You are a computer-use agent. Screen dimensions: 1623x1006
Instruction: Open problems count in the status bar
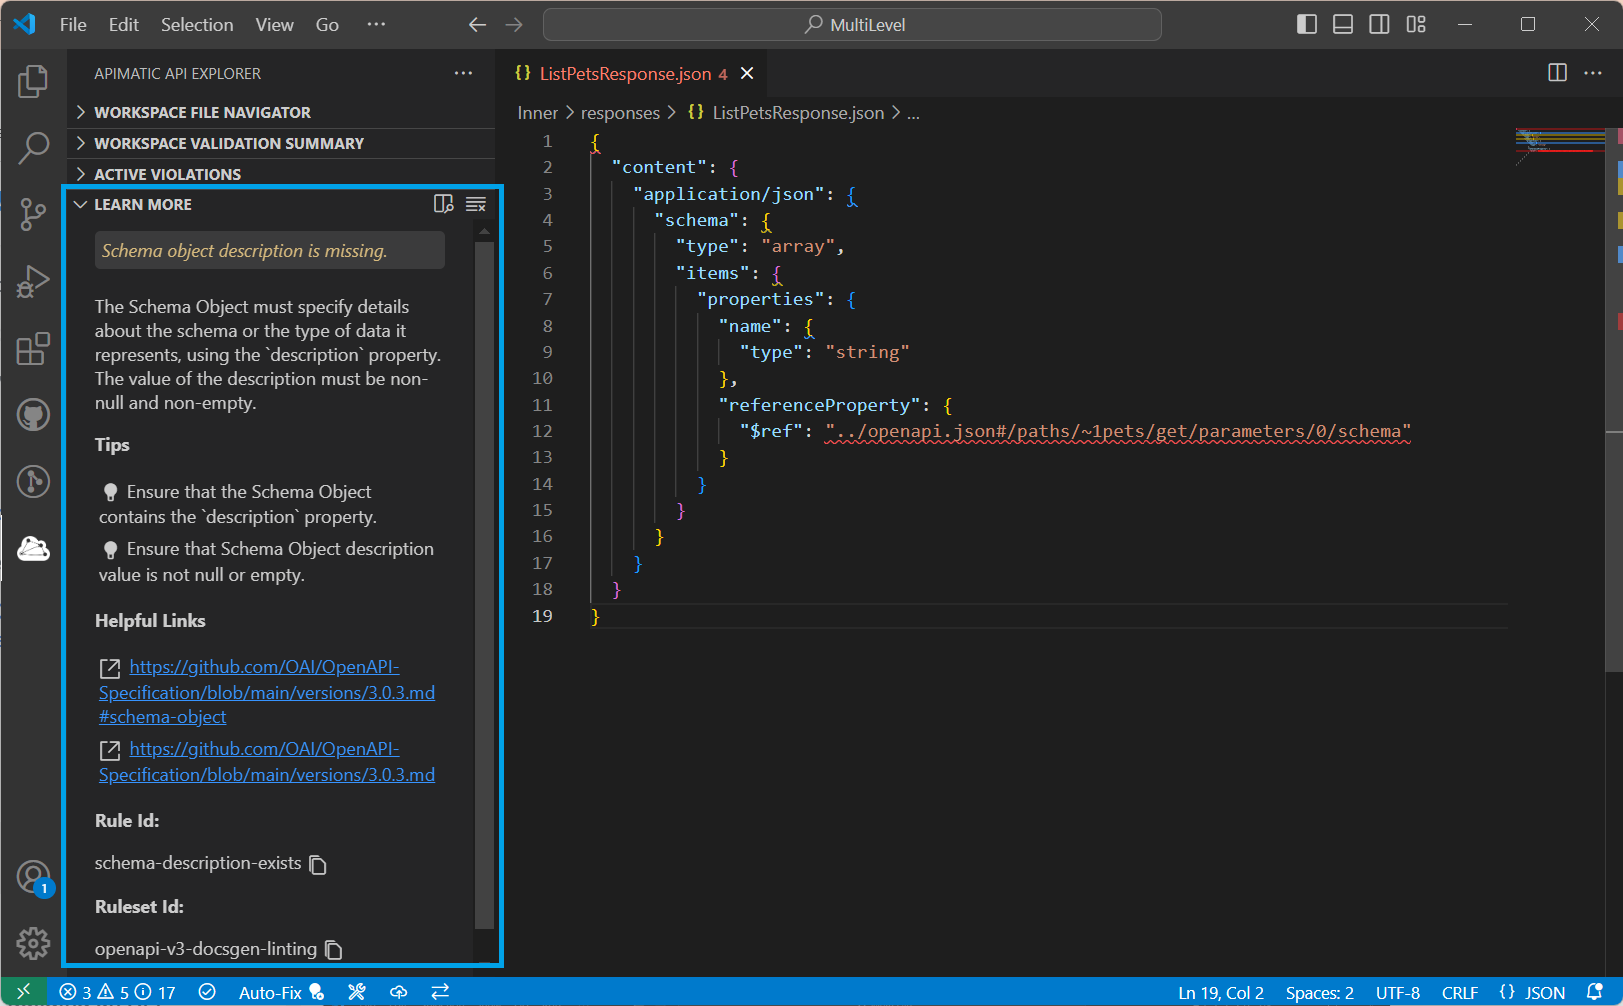118,992
